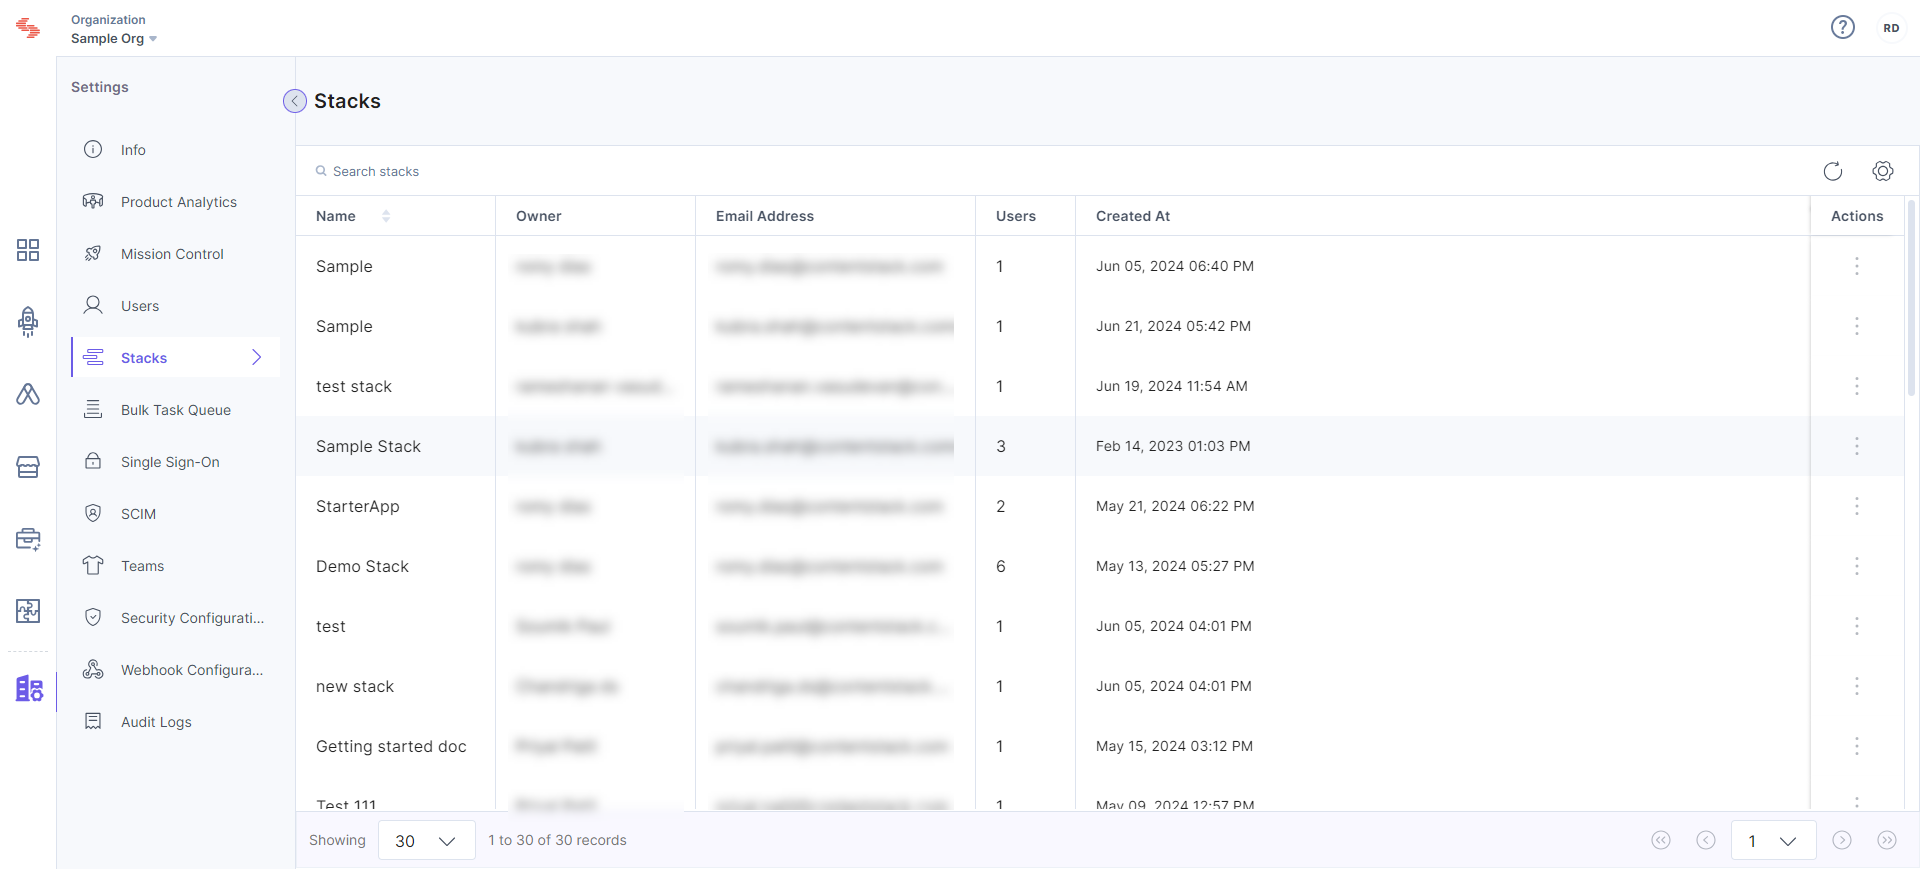The height and width of the screenshot is (869, 1920).
Task: Open Bulk Task Queue
Action: (x=176, y=409)
